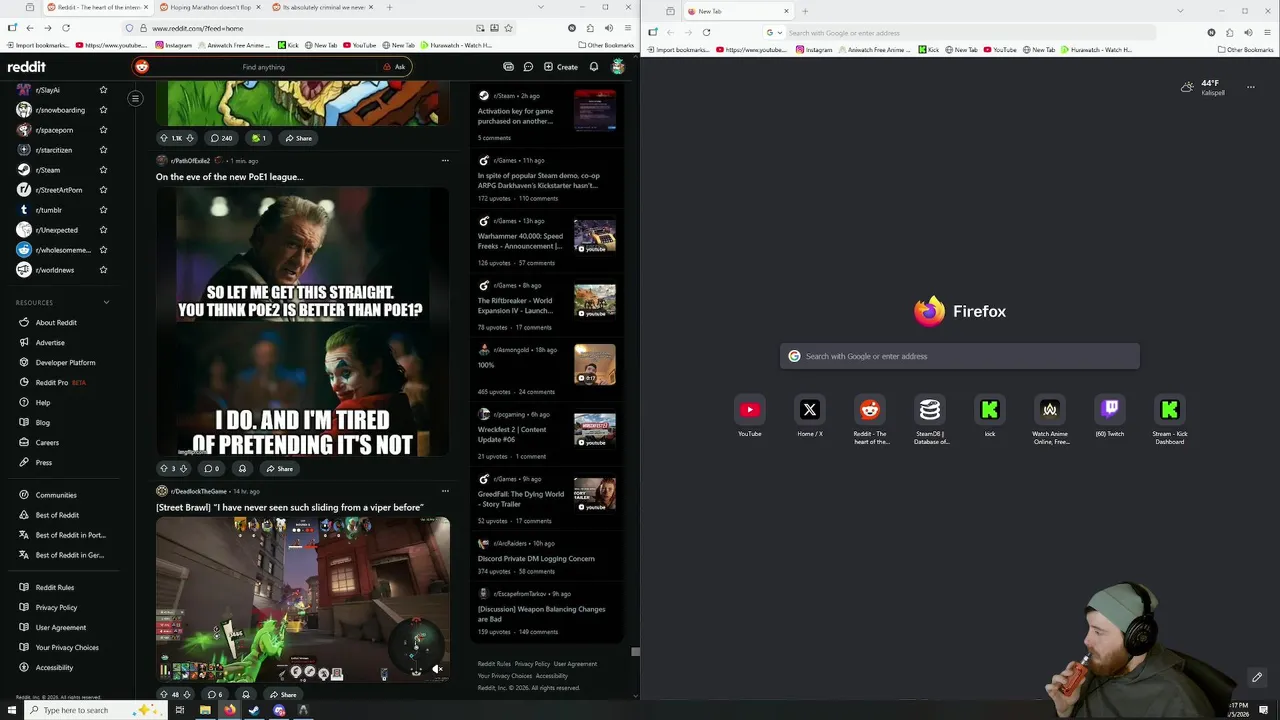Viewport: 1280px width, 720px height.
Task: Click Reddit Find anything search field
Action: point(264,67)
